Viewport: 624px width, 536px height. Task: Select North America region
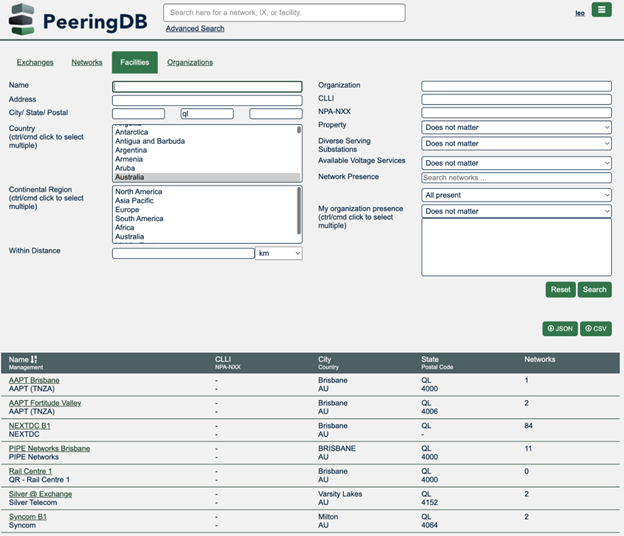coord(138,192)
